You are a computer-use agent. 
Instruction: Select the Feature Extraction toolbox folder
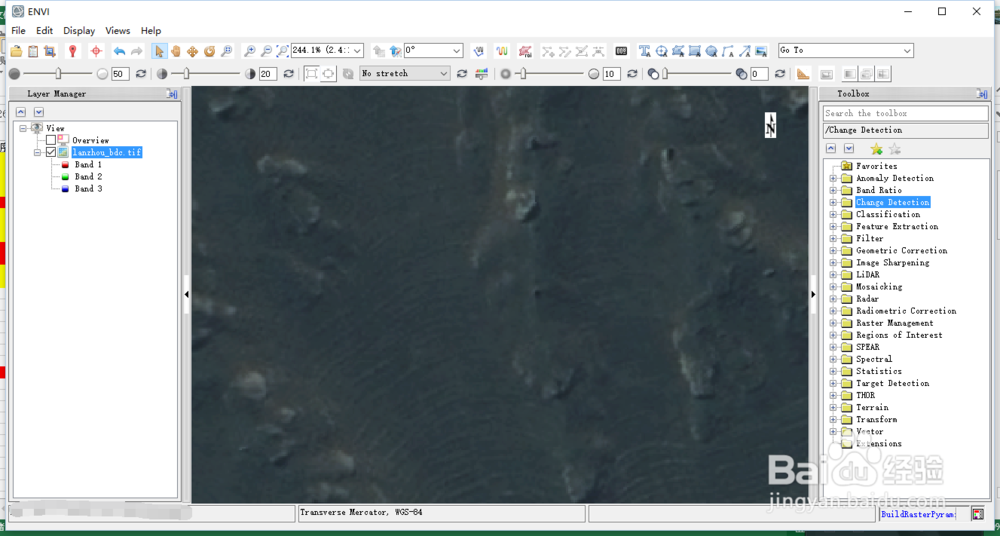(x=897, y=227)
